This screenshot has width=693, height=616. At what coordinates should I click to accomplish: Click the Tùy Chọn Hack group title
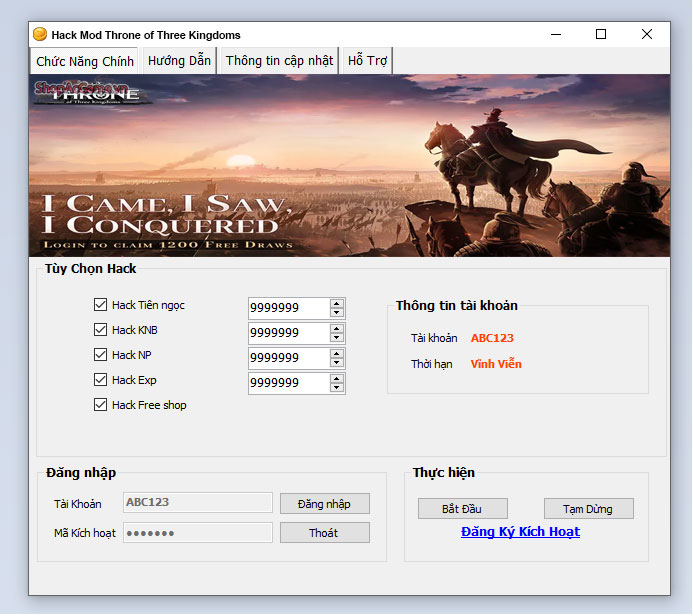click(x=91, y=269)
